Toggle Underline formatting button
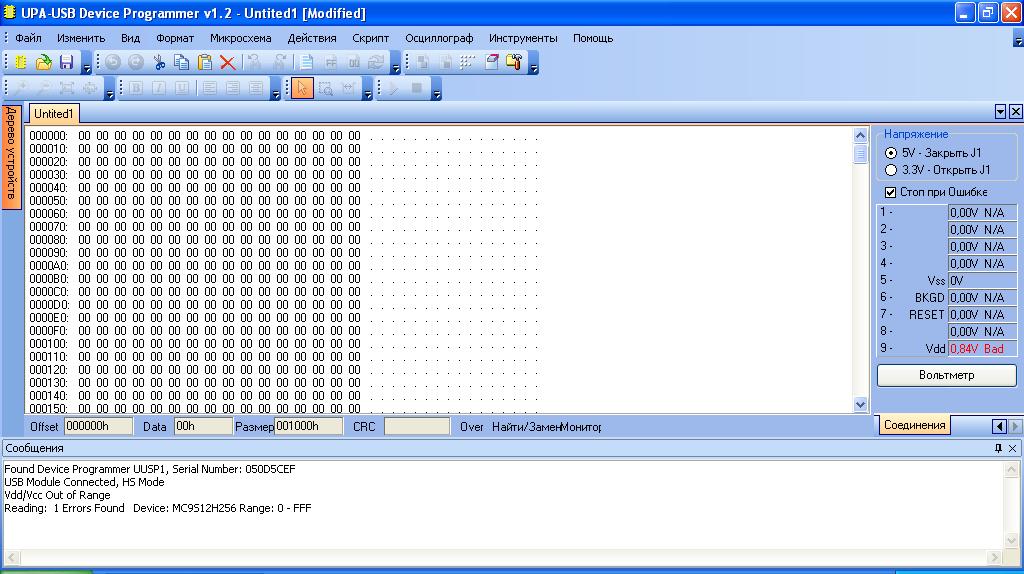Viewport: 1024px width, 574px height. pyautogui.click(x=182, y=88)
